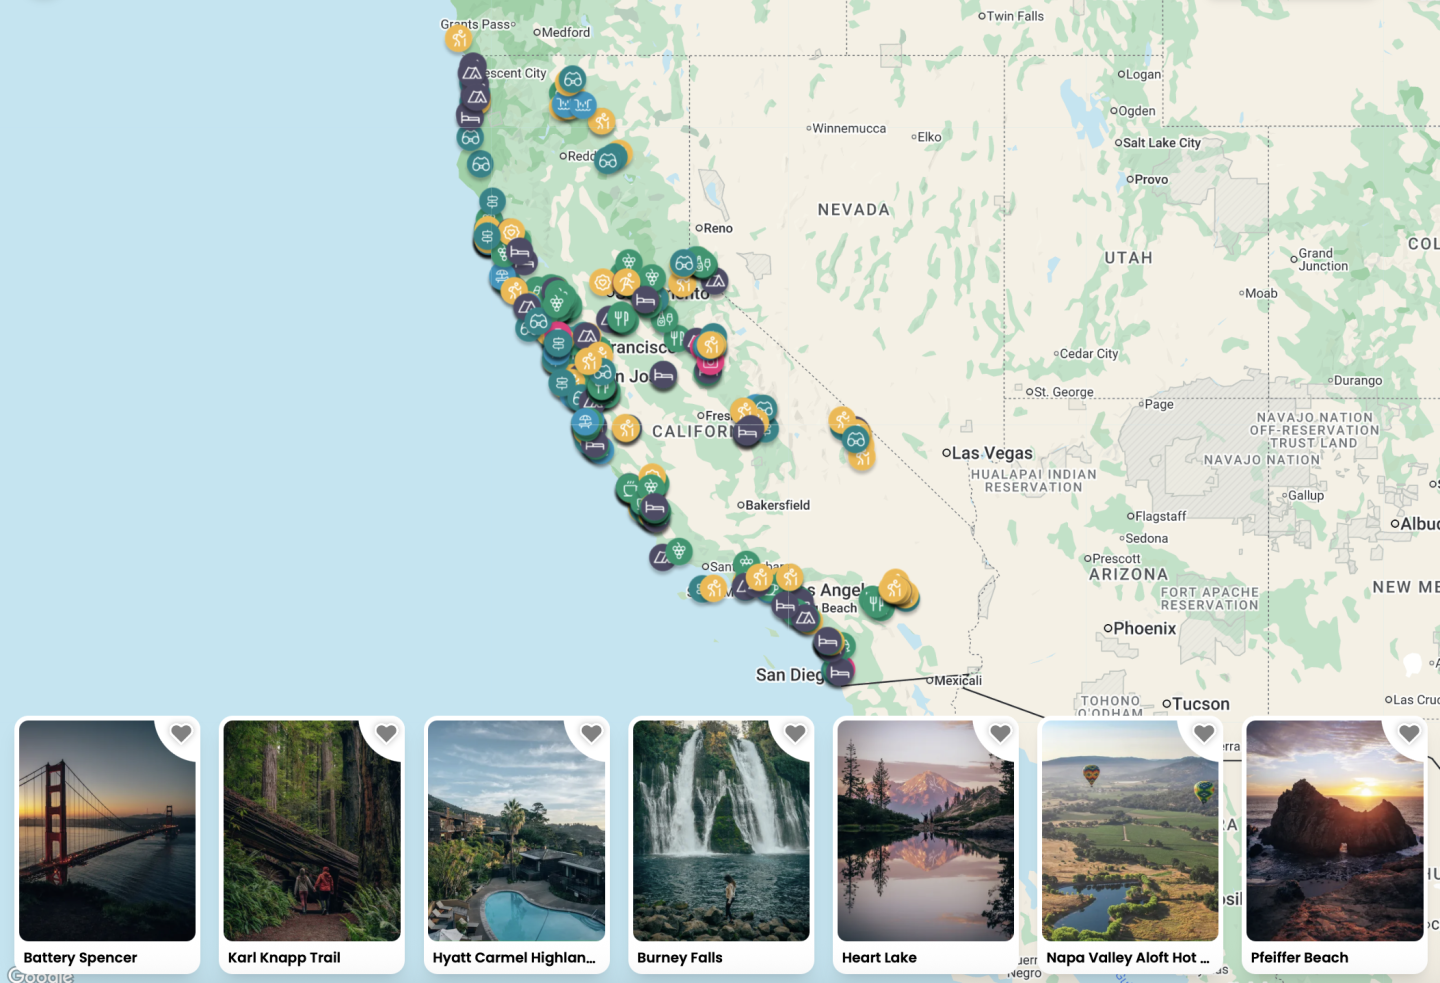Select the yellow runner marker near Sacramento
Image resolution: width=1440 pixels, height=983 pixels.
[x=627, y=282]
